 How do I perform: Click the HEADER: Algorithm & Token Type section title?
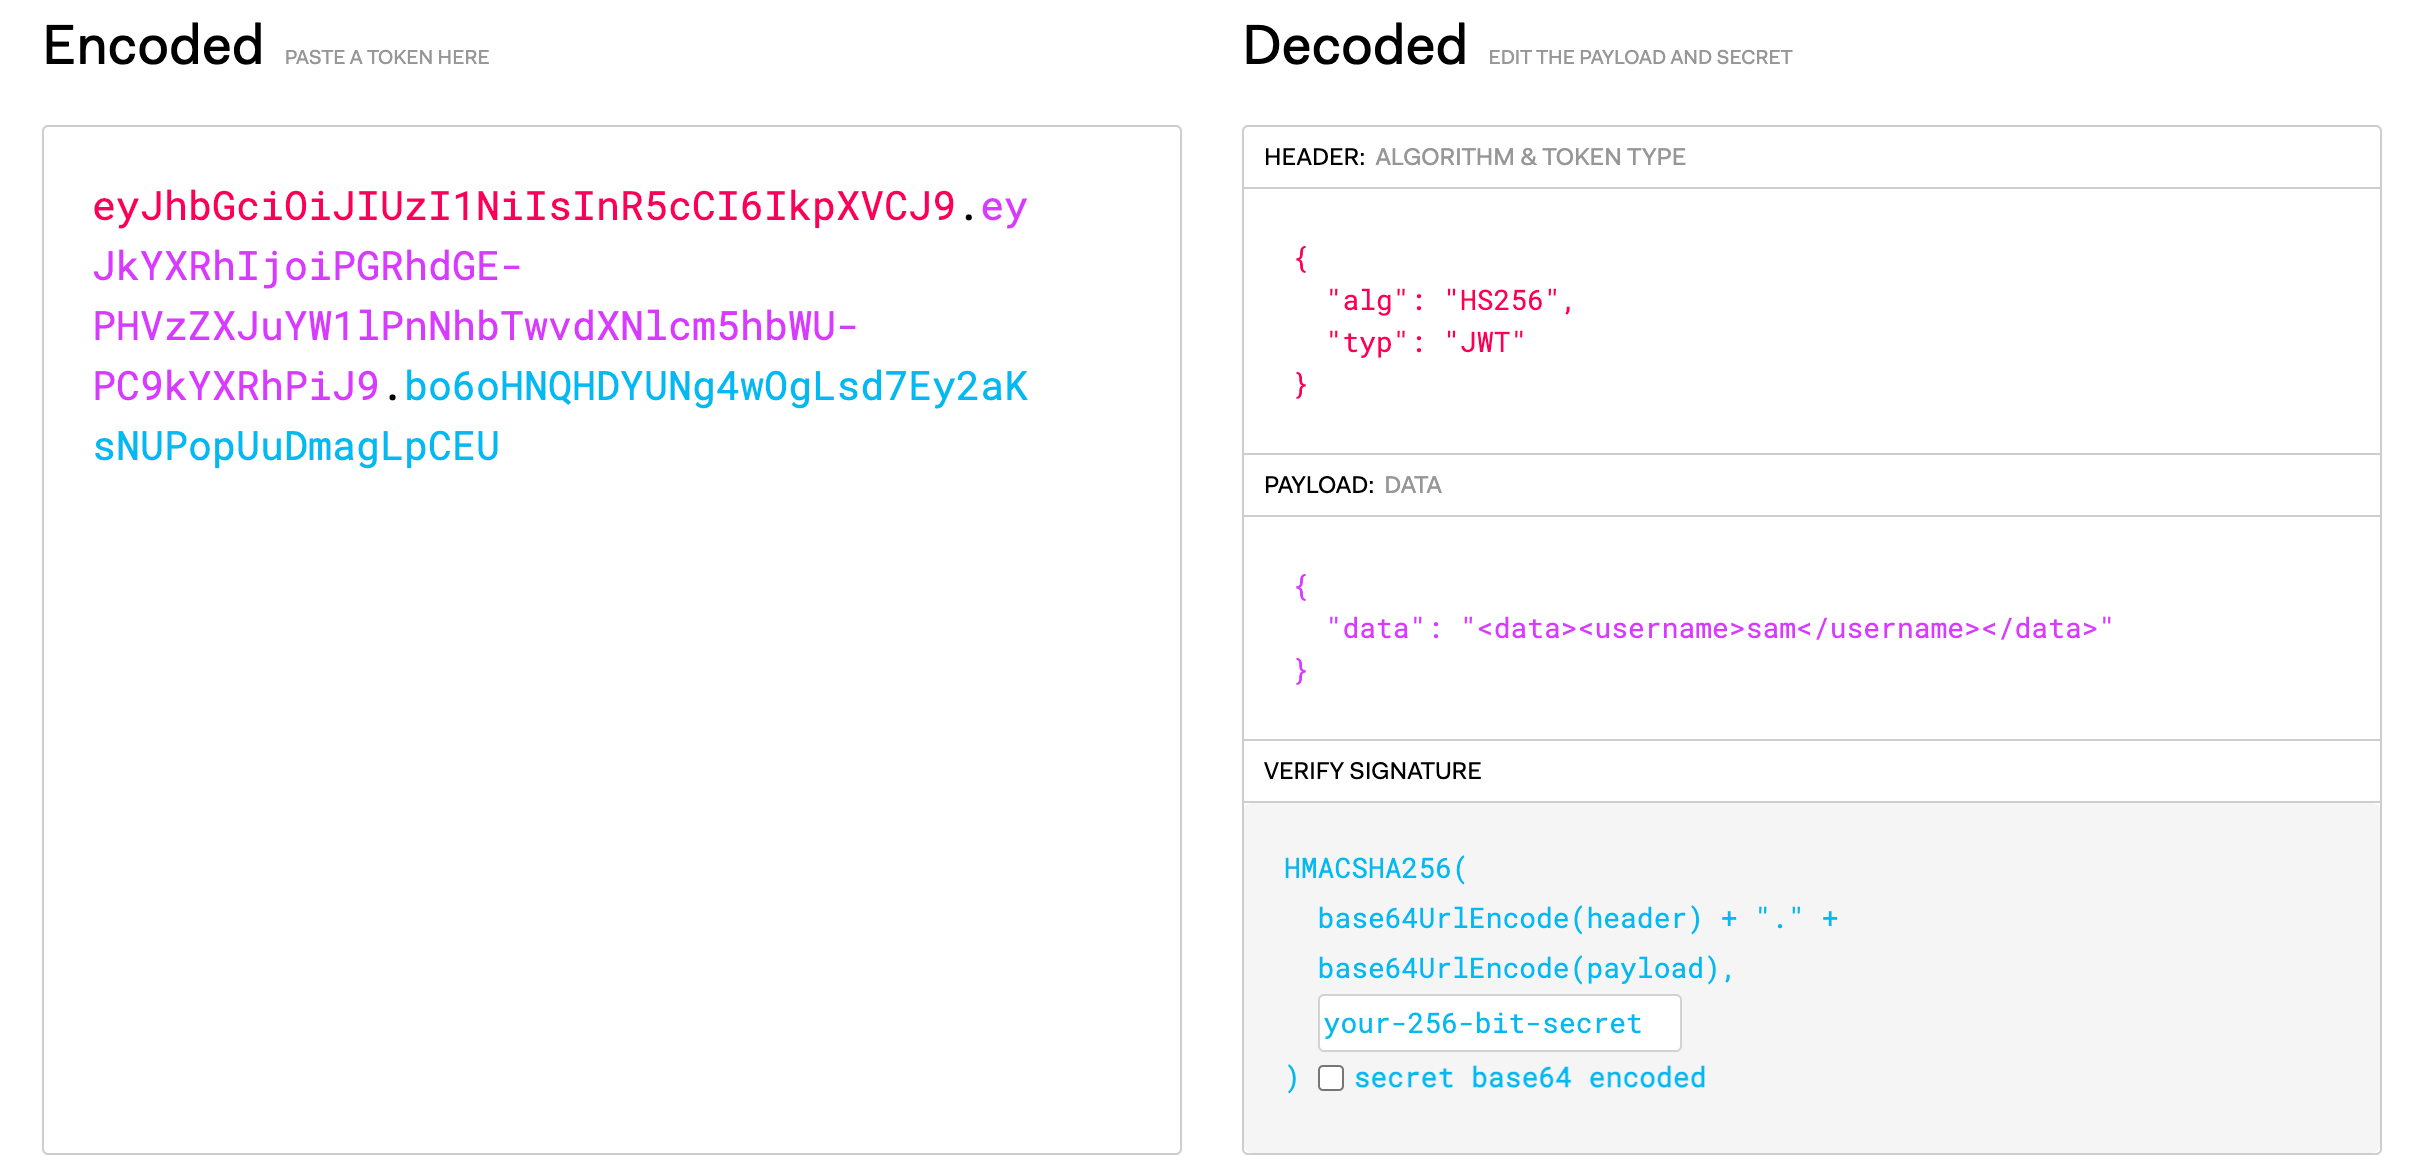tap(1474, 157)
